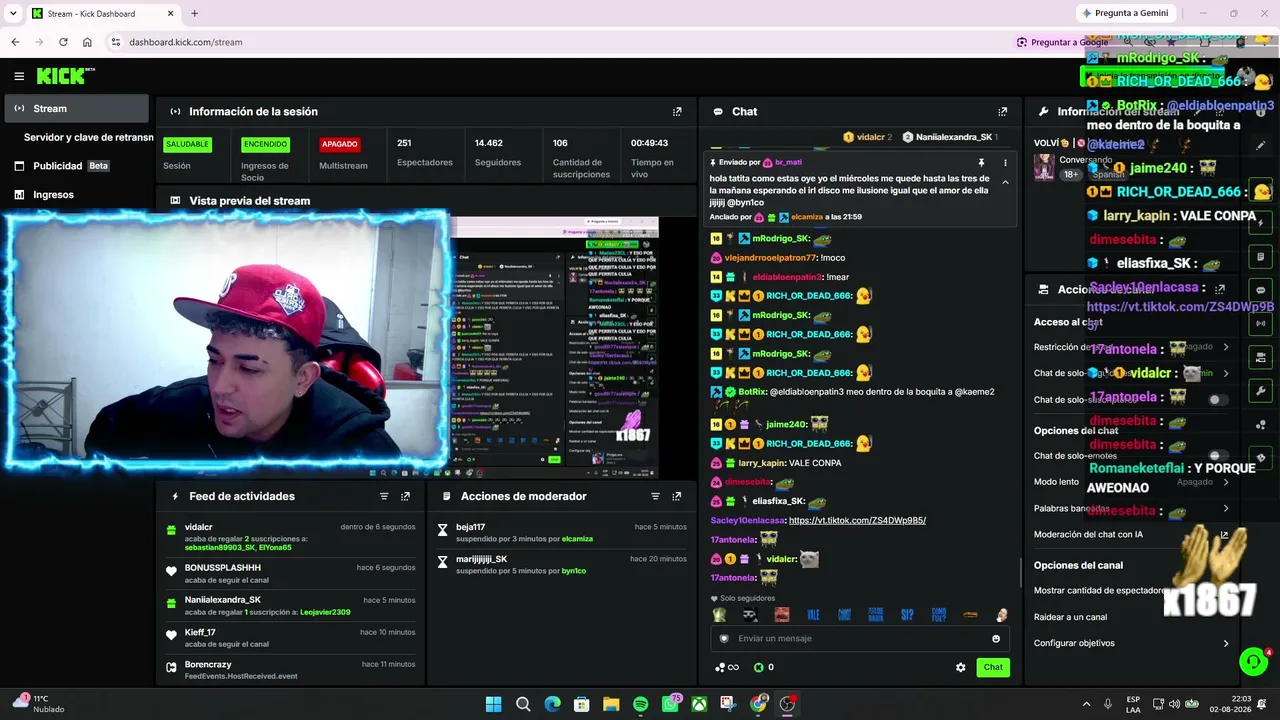The height and width of the screenshot is (720, 1280).
Task: Pop out the Feed de actividades panel
Action: click(405, 496)
